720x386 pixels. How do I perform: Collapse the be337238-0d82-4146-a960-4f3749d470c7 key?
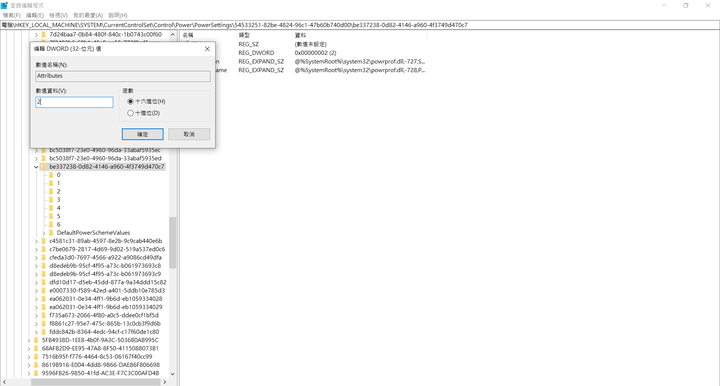pos(36,167)
